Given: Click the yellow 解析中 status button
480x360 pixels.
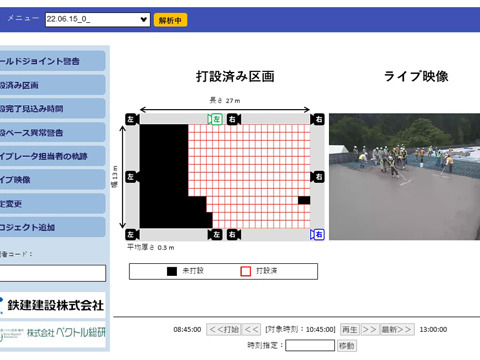Looking at the screenshot, I should tap(170, 20).
